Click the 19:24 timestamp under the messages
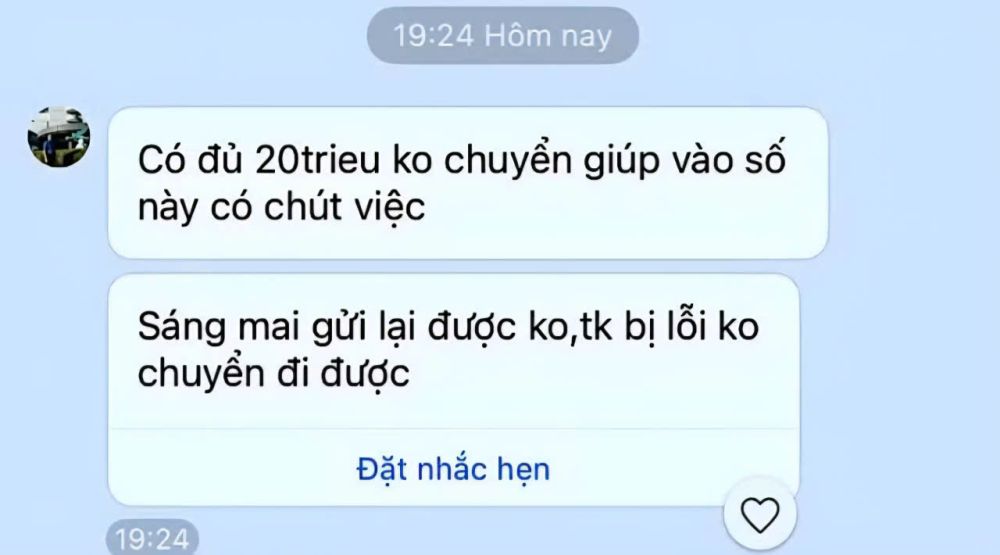Screen dimensions: 1000x555 tap(152, 538)
